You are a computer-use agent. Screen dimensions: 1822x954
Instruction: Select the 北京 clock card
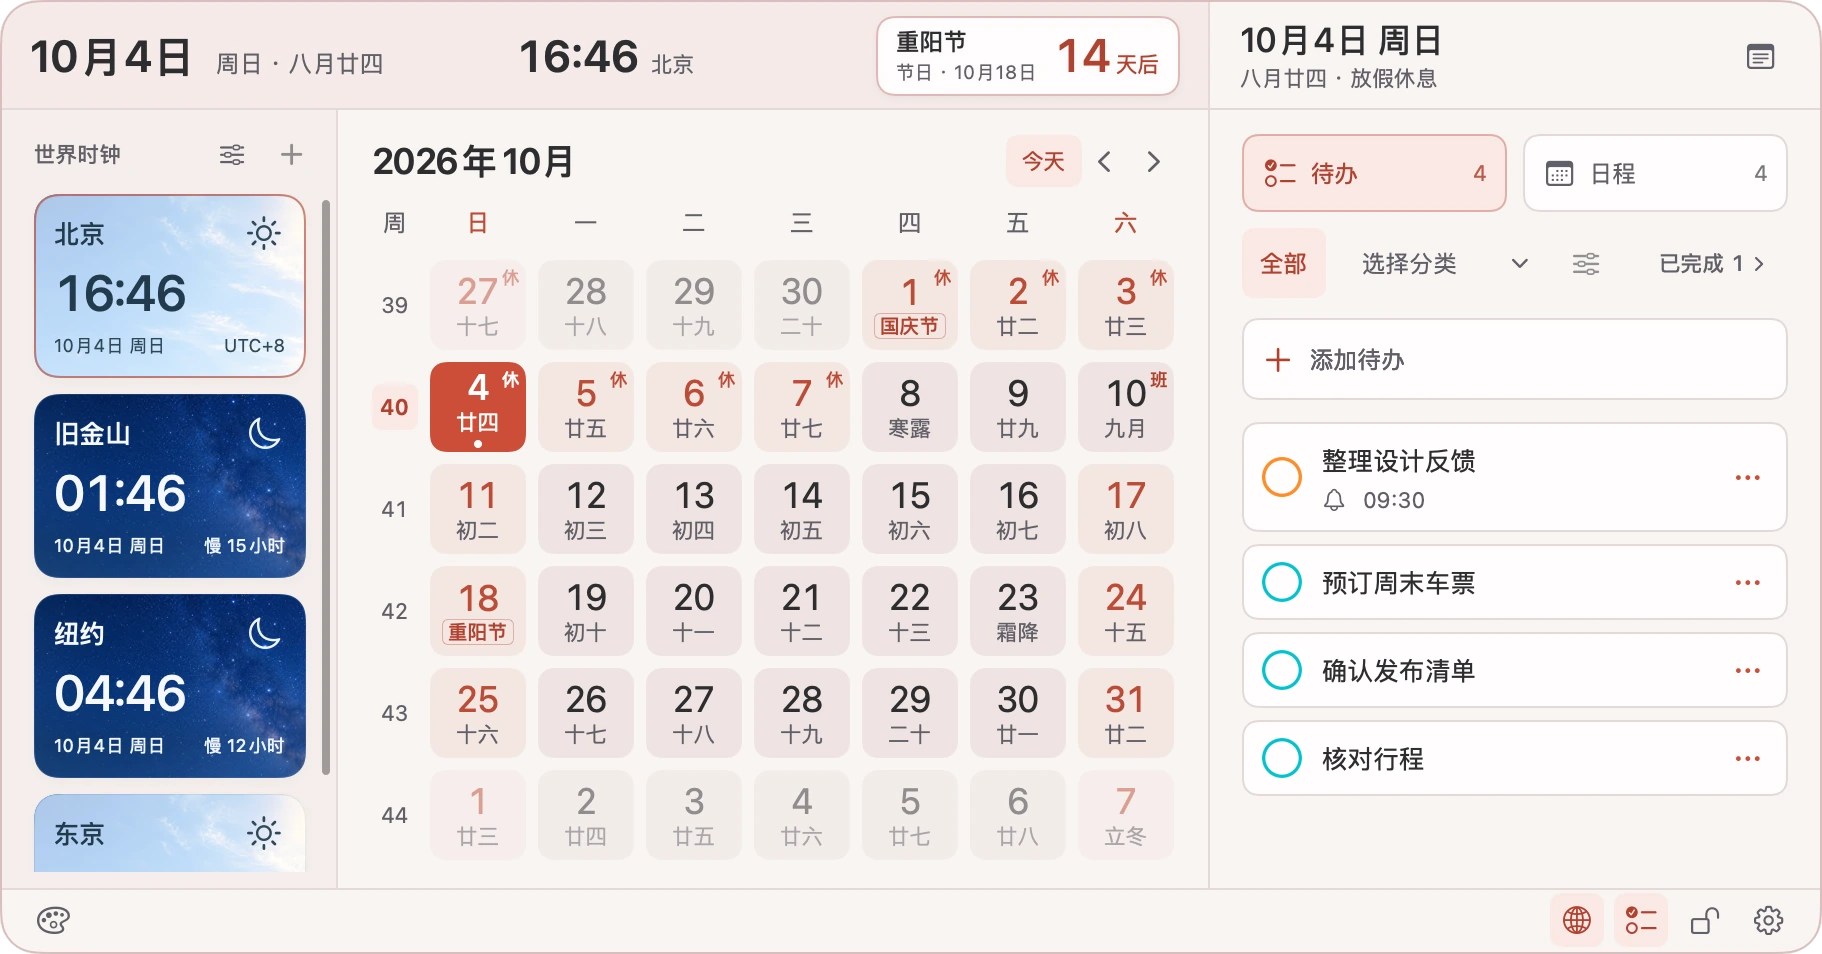click(170, 286)
